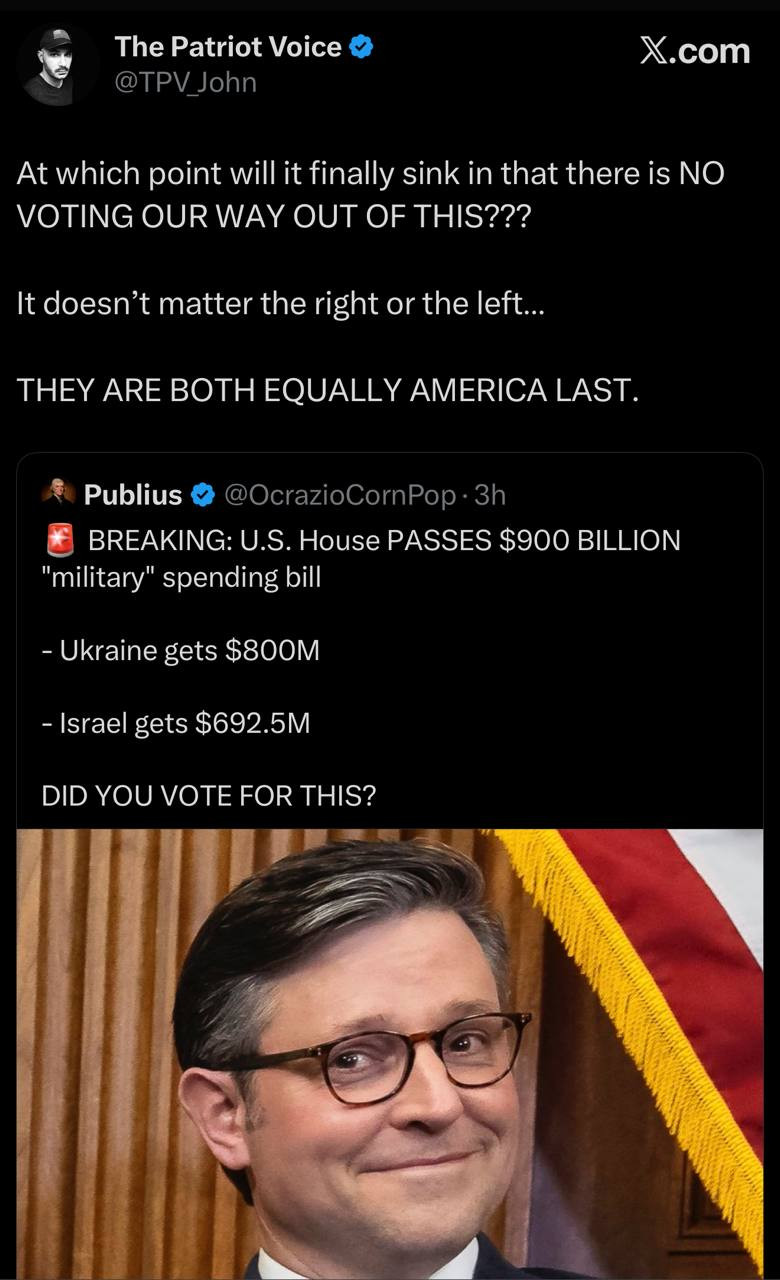This screenshot has width=780, height=1280.
Task: Open The Patriot Voice display name
Action: click(228, 46)
